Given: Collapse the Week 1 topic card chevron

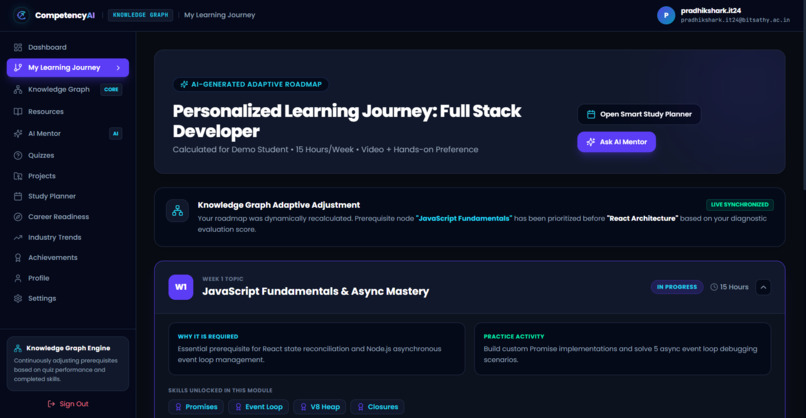Looking at the screenshot, I should click(x=763, y=287).
